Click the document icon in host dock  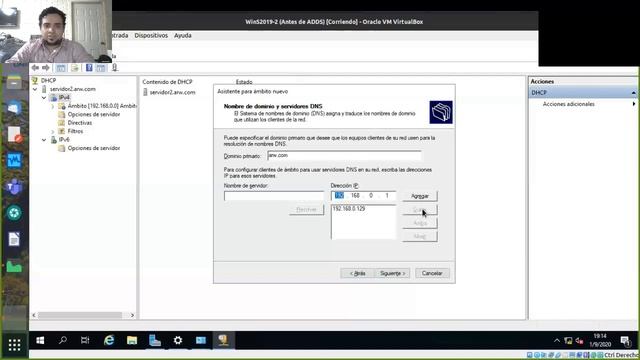[14, 240]
